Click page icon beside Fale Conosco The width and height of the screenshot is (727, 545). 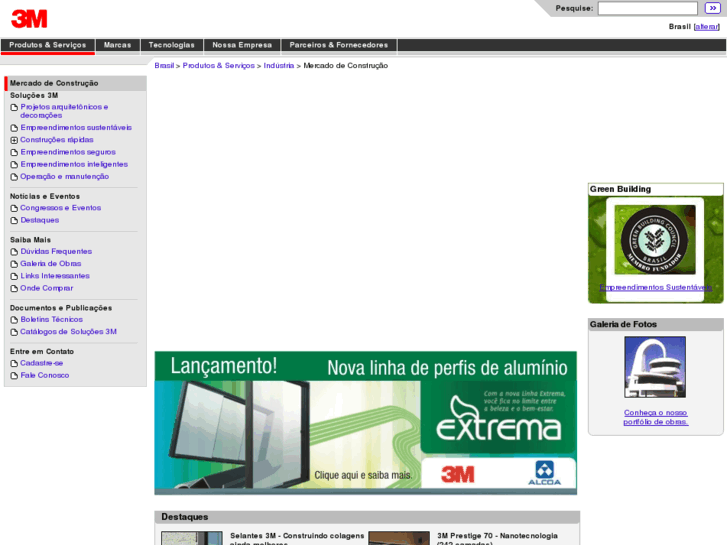pyautogui.click(x=14, y=376)
